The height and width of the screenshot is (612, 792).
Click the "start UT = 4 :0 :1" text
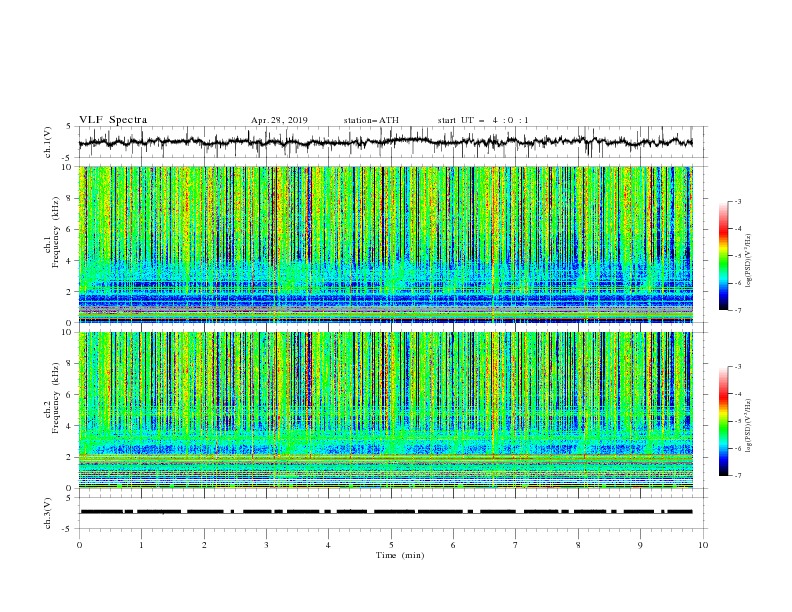pyautogui.click(x=483, y=120)
